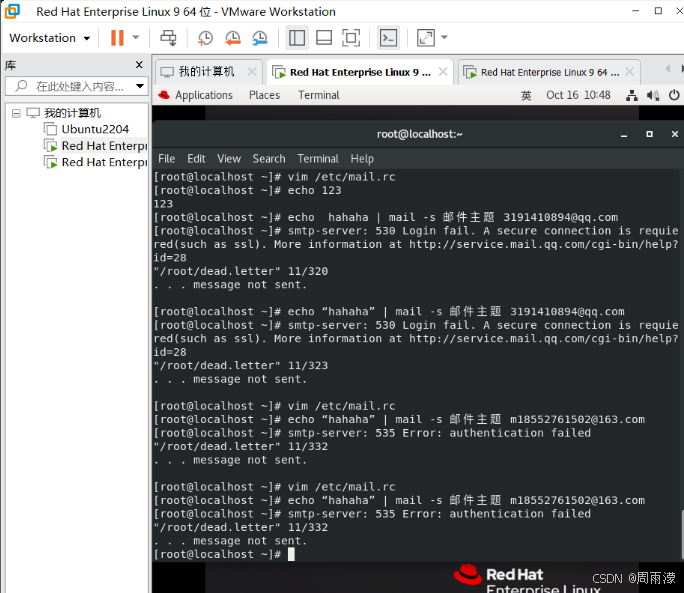Toggle the library sidebar view
The height and width of the screenshot is (593, 684).
point(297,38)
